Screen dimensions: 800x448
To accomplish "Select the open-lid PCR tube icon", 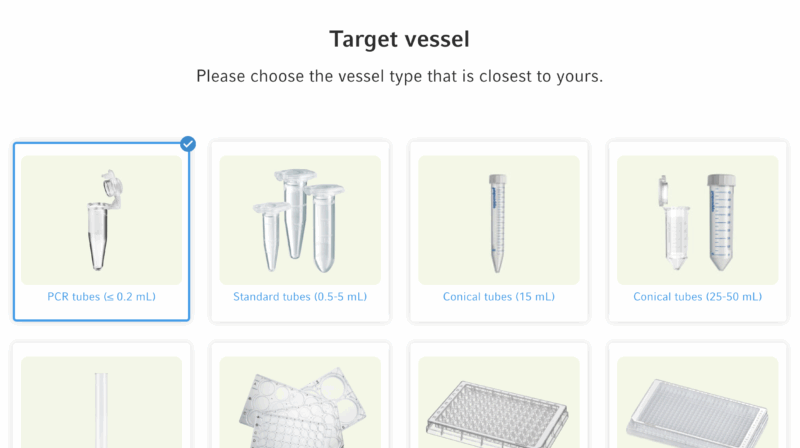I will pos(105,220).
